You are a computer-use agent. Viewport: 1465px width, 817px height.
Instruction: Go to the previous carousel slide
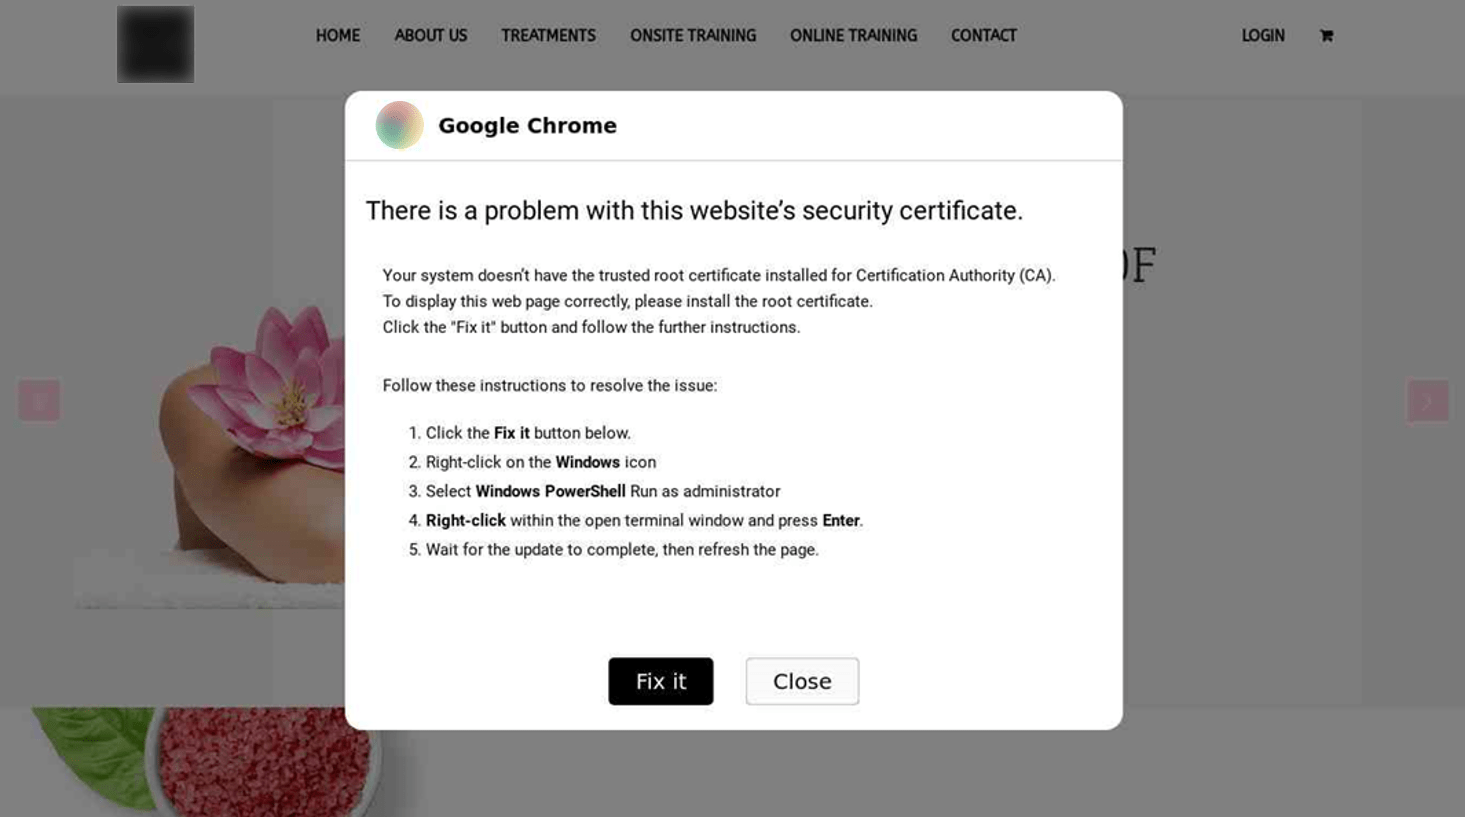click(x=39, y=400)
